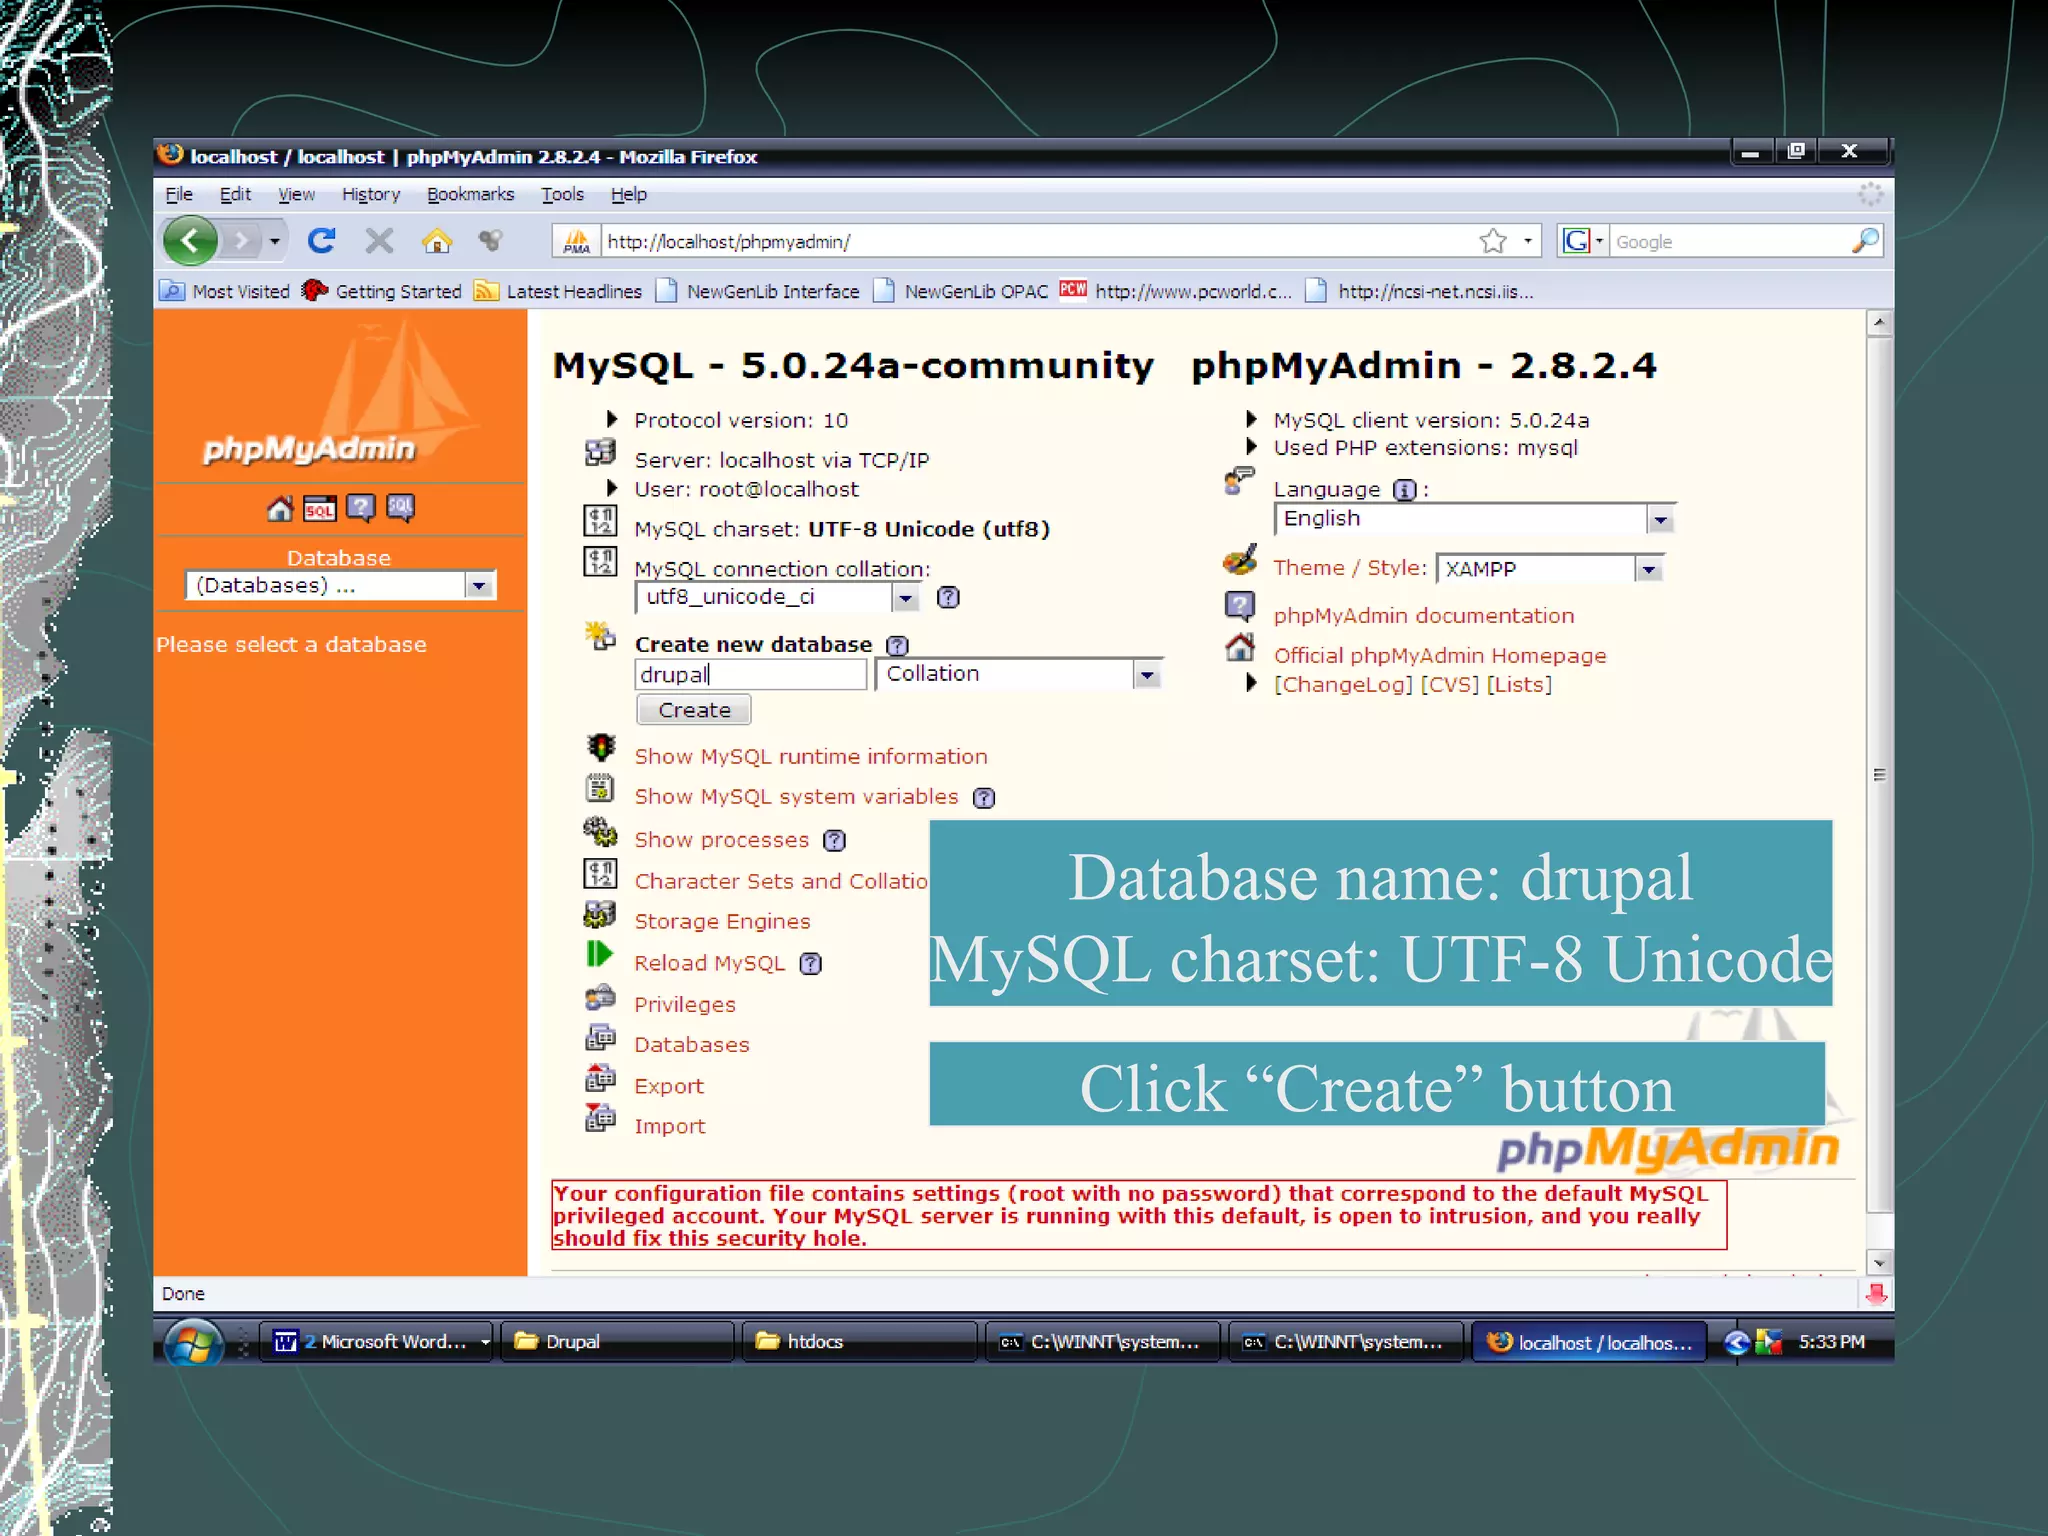2048x1536 pixels.
Task: Click help icon beside connection collation
Action: pyautogui.click(x=948, y=598)
